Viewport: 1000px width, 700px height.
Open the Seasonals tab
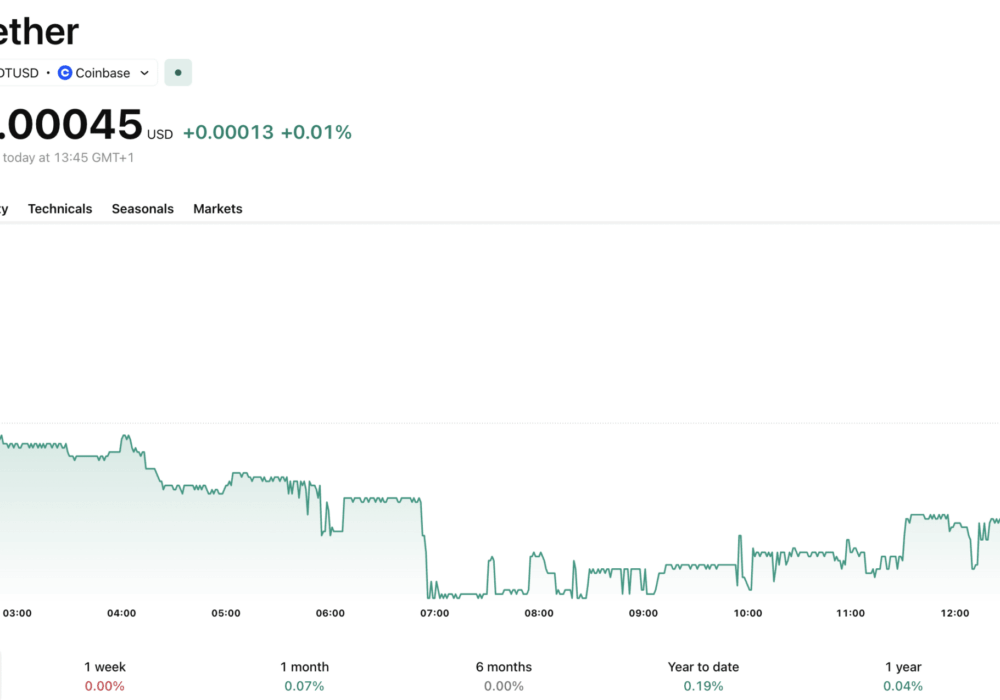click(142, 209)
